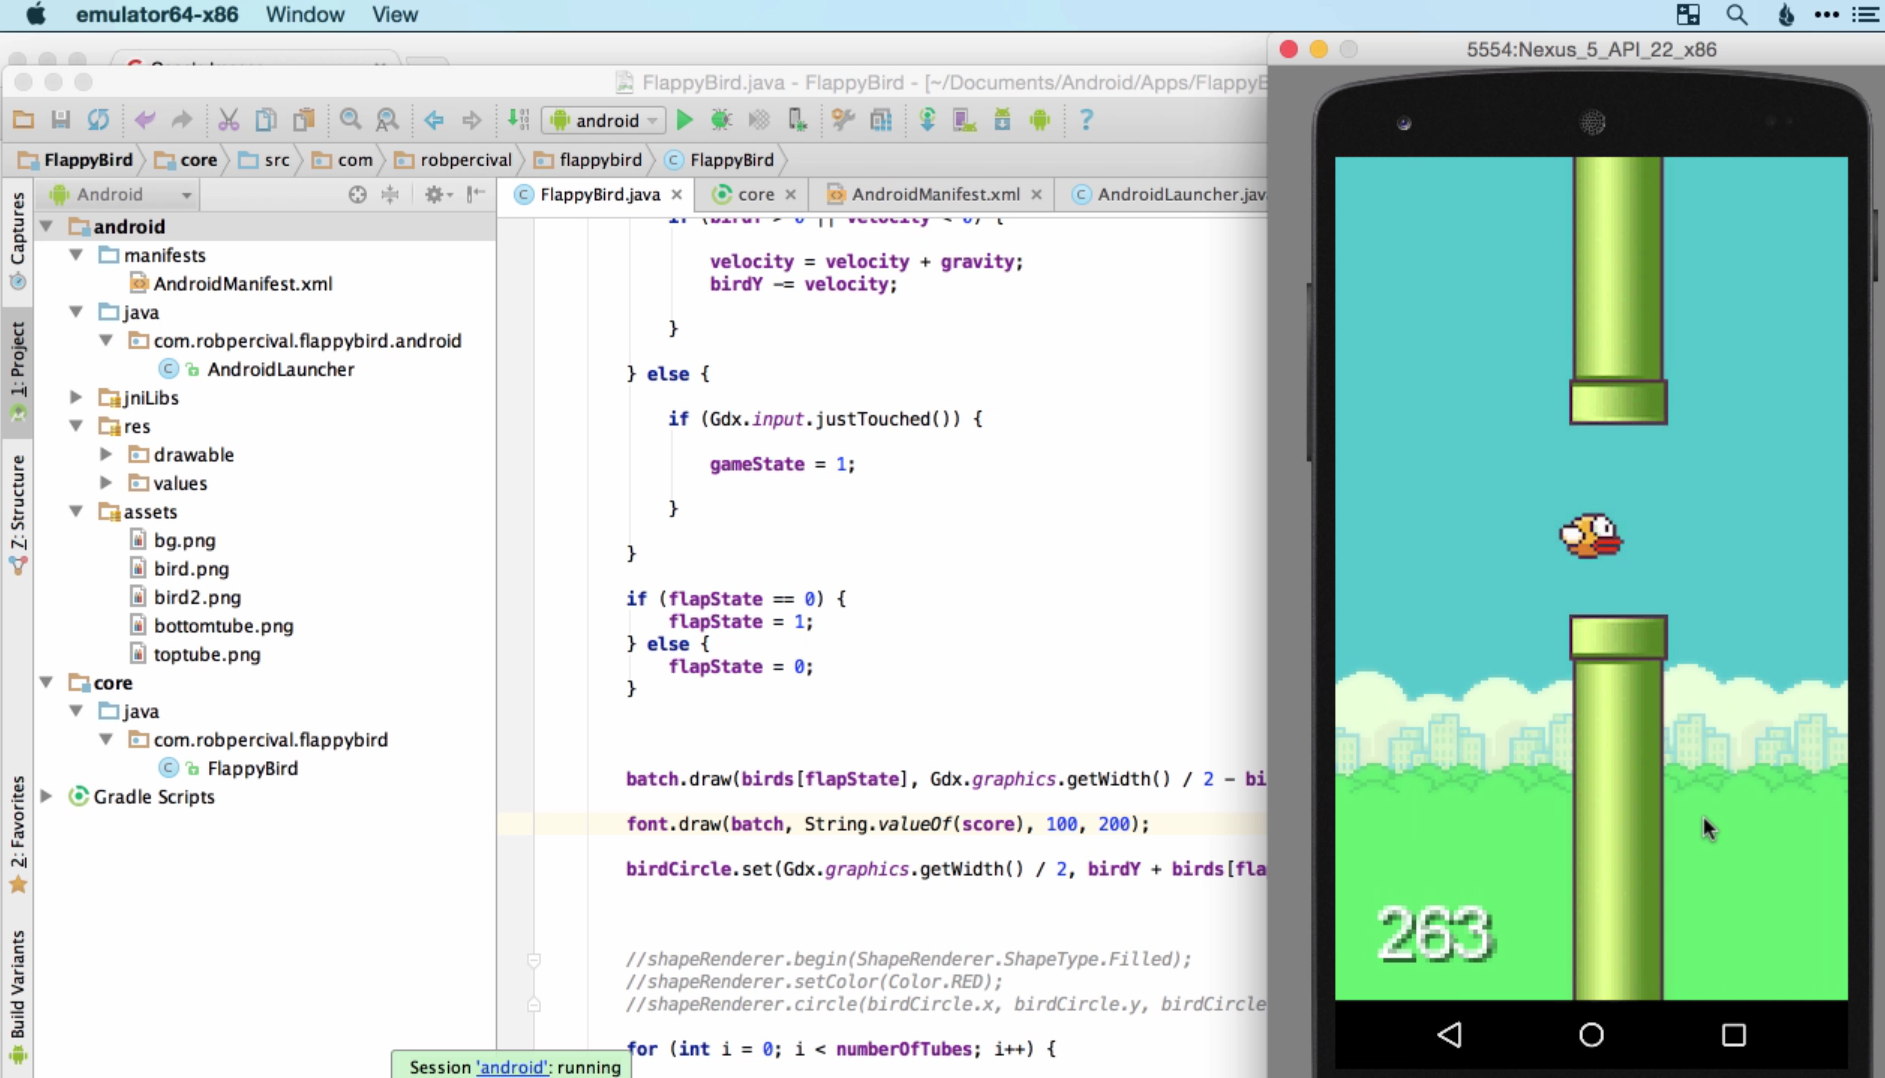Click the Attach debugger to process icon
This screenshot has width=1885, height=1078.
tap(797, 120)
